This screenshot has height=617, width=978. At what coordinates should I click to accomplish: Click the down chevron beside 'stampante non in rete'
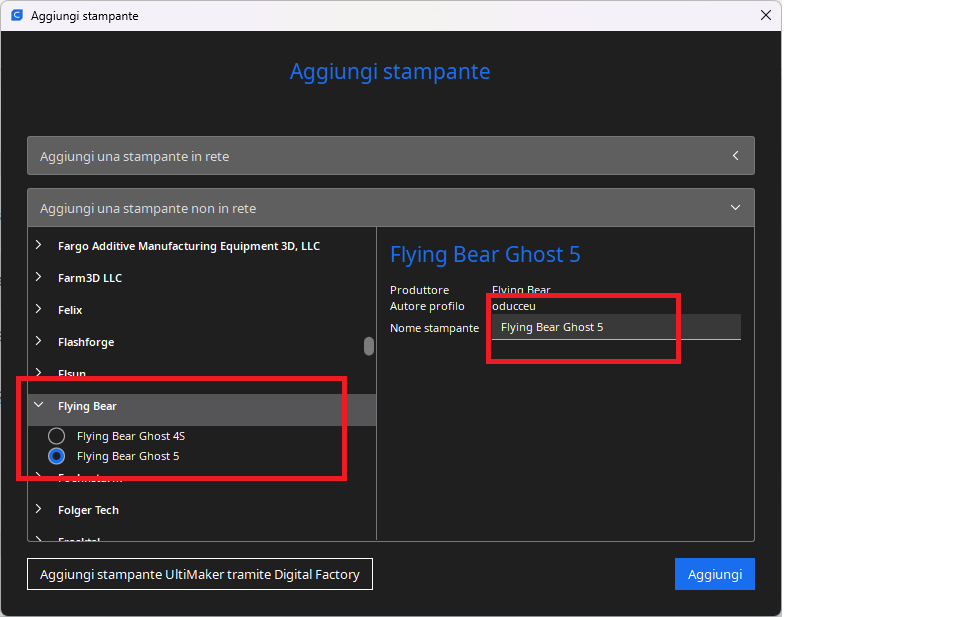[735, 208]
